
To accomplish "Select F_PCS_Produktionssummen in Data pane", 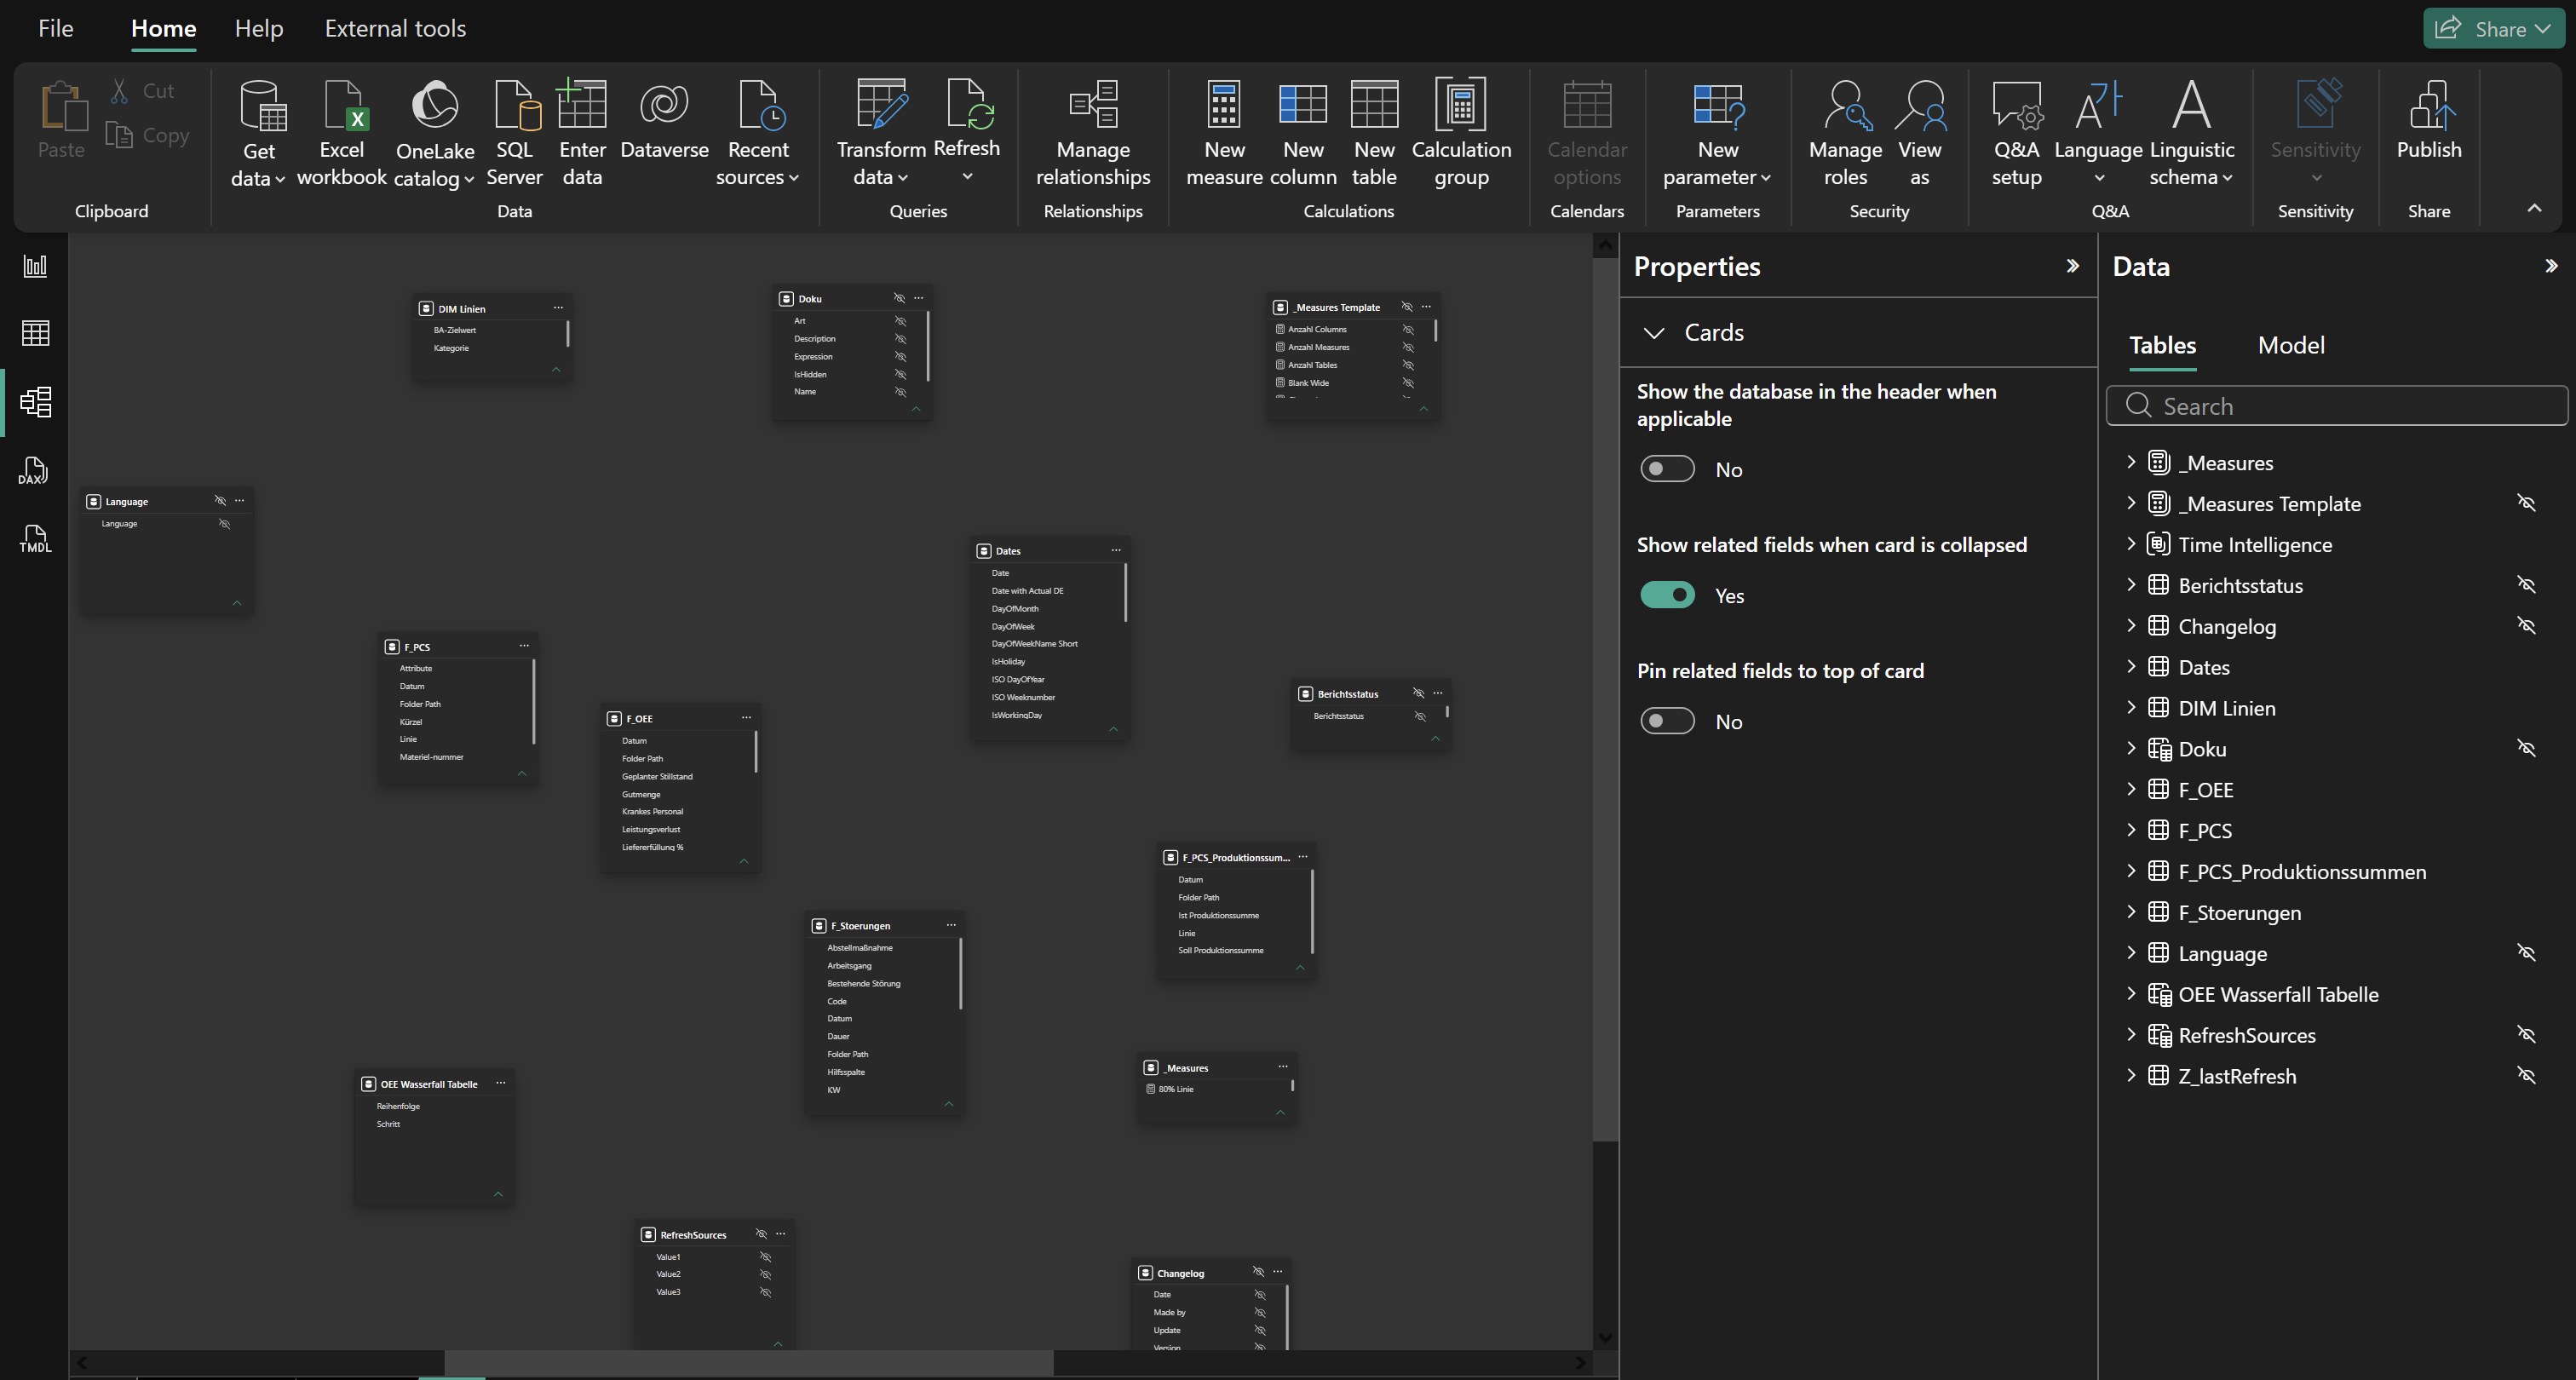I will point(2302,871).
